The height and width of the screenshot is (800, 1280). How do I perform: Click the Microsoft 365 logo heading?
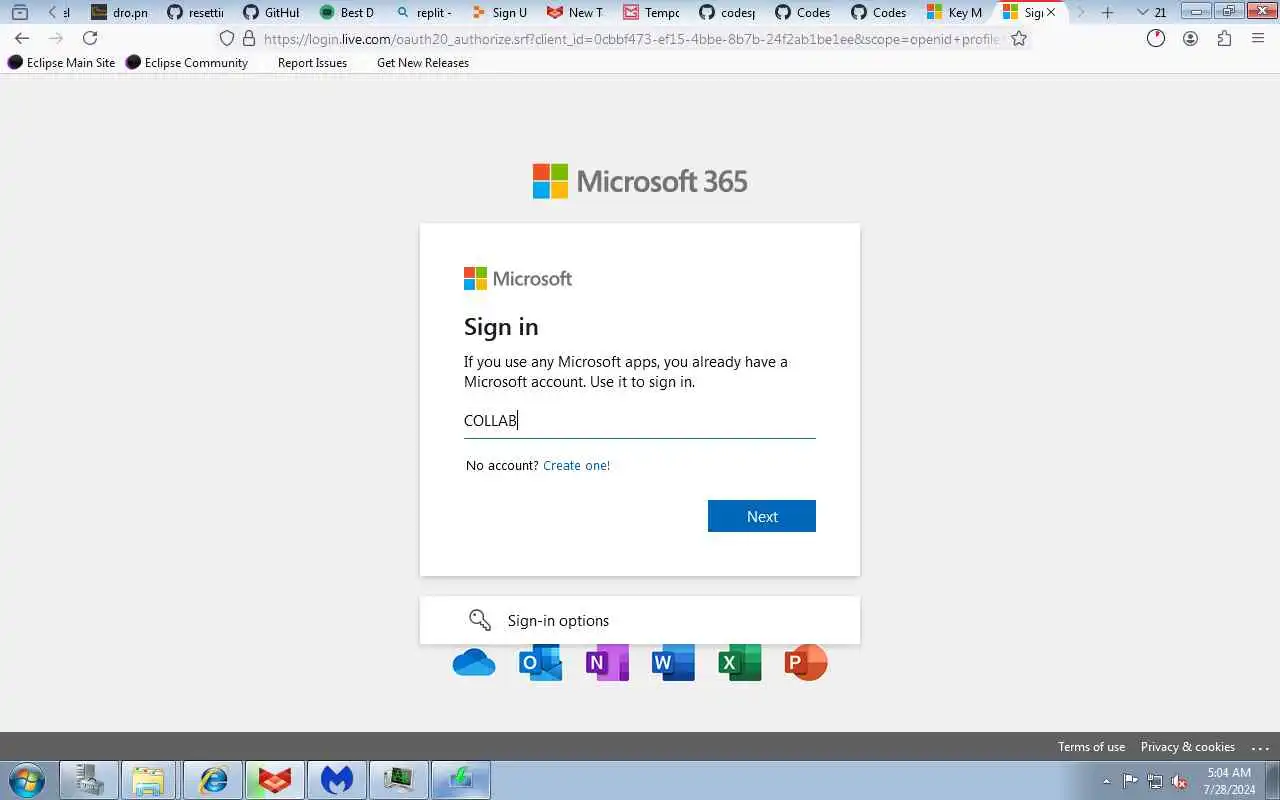640,181
